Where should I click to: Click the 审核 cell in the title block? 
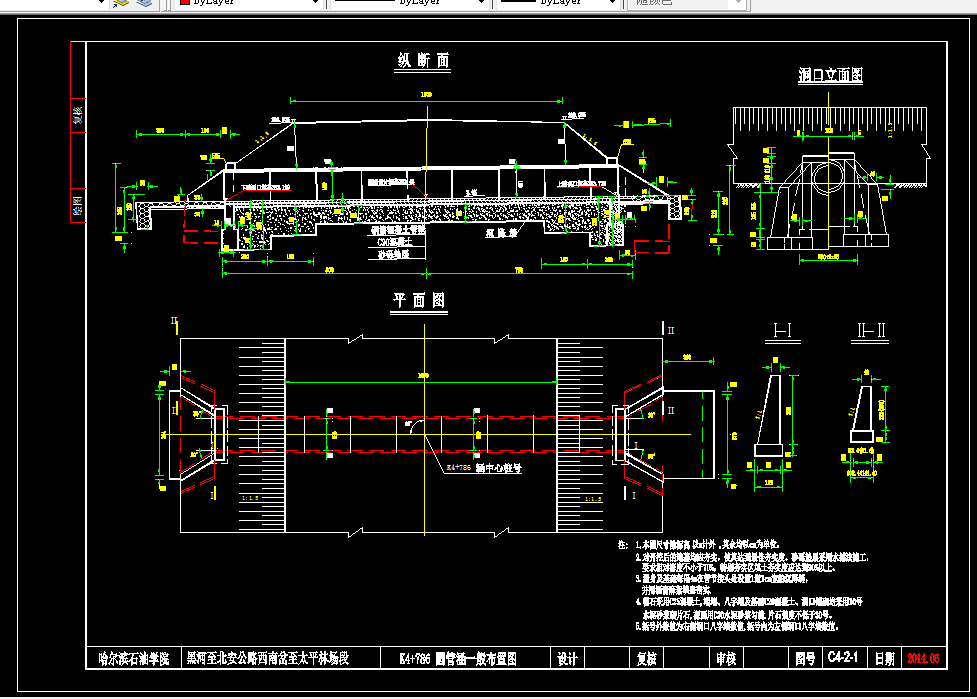[726, 659]
